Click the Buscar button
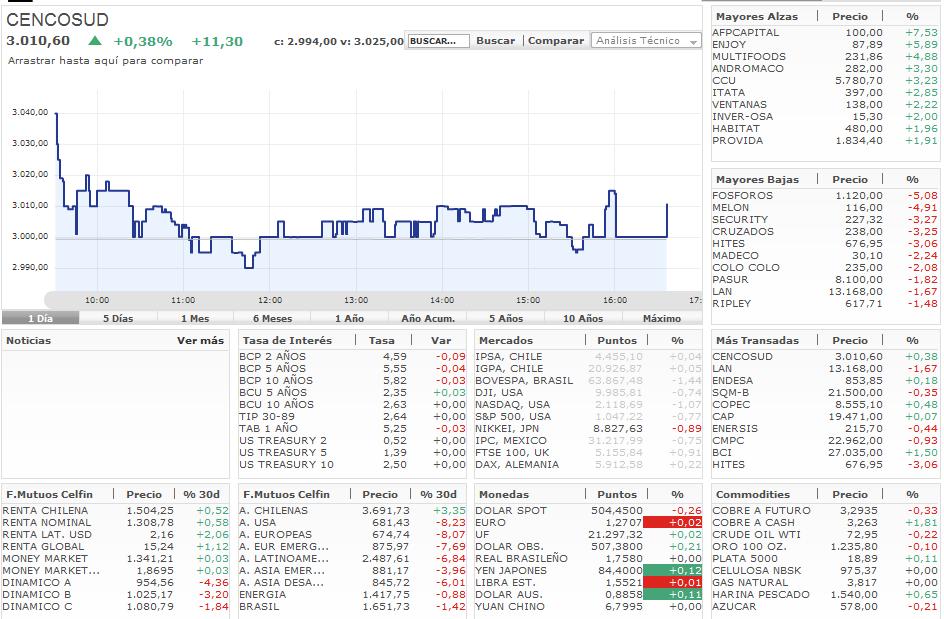Viewport: 944px width, 619px height. [x=495, y=41]
